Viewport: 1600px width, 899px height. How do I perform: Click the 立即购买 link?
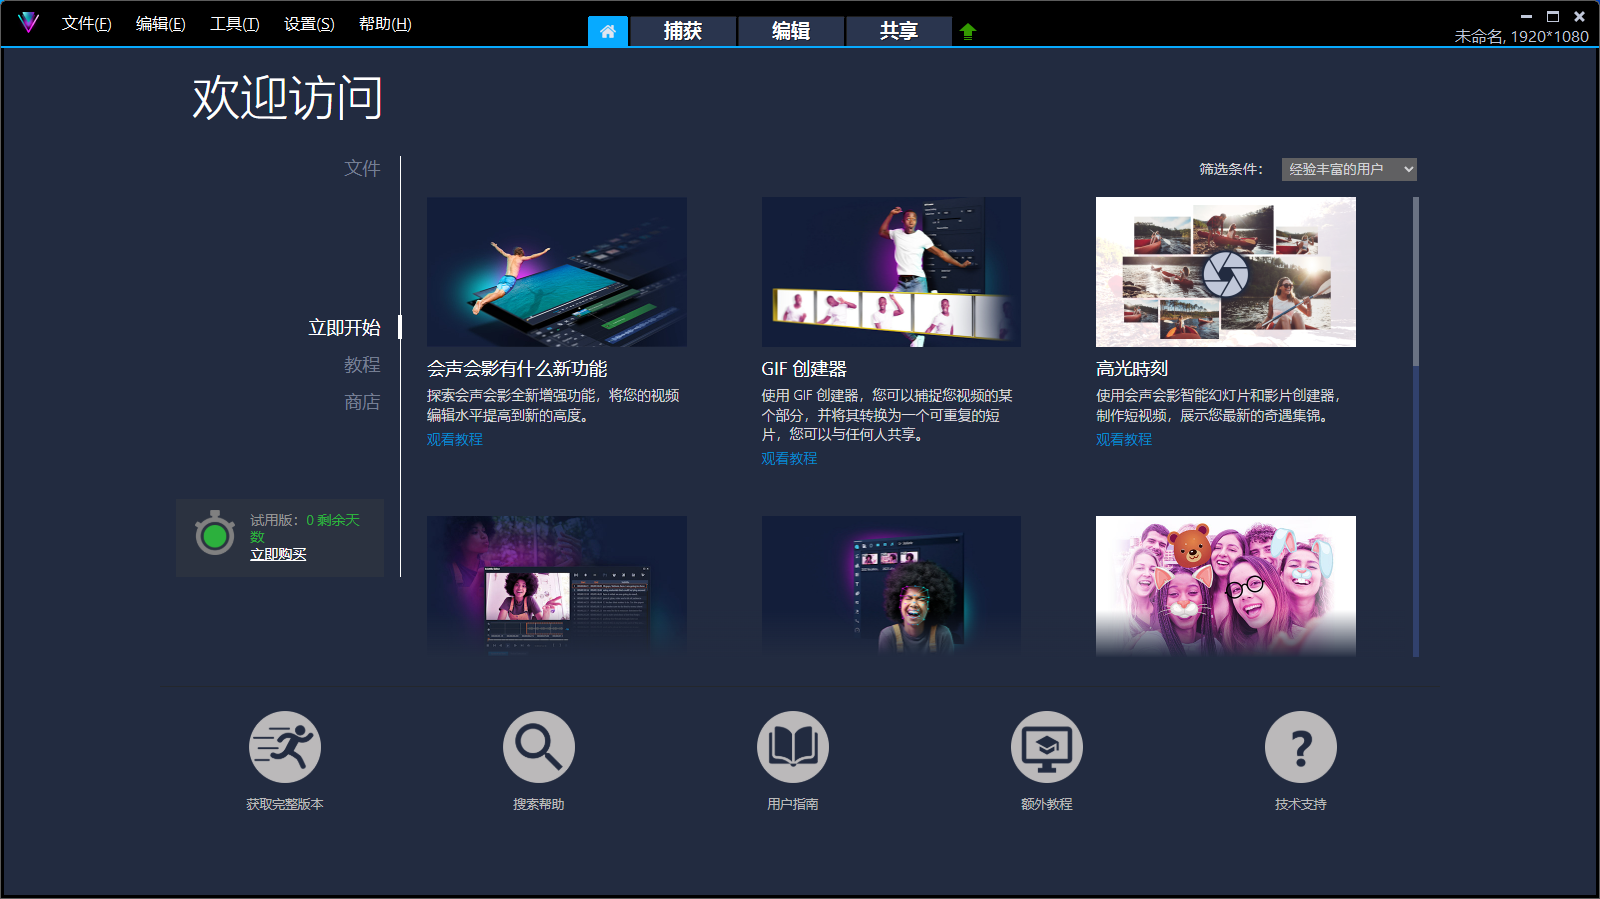click(x=278, y=554)
